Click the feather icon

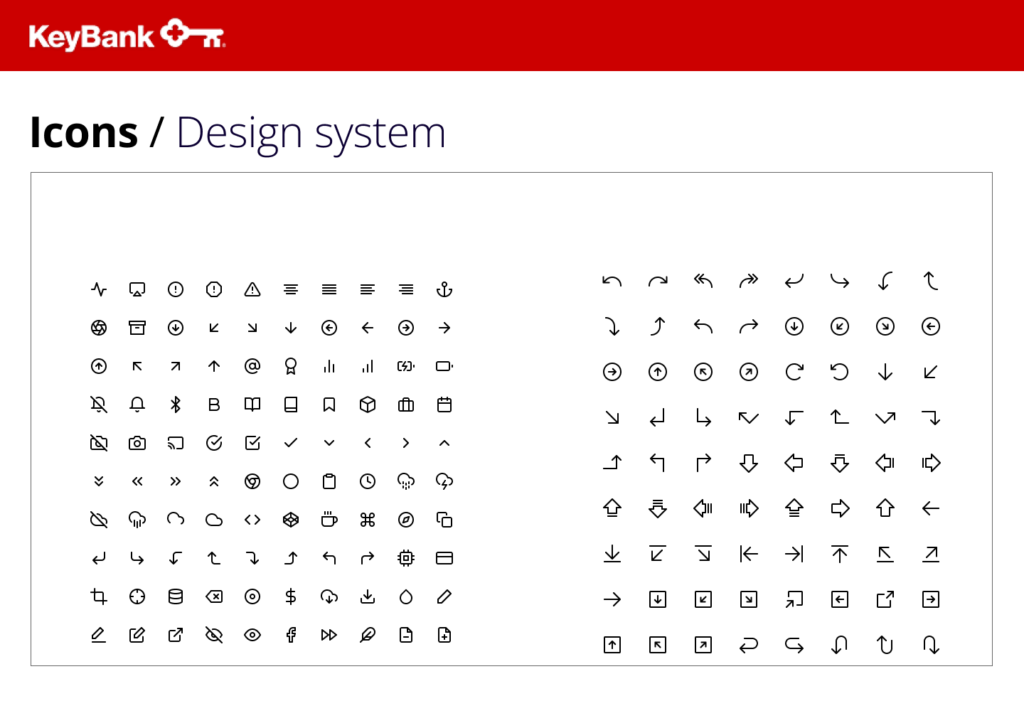coord(368,635)
